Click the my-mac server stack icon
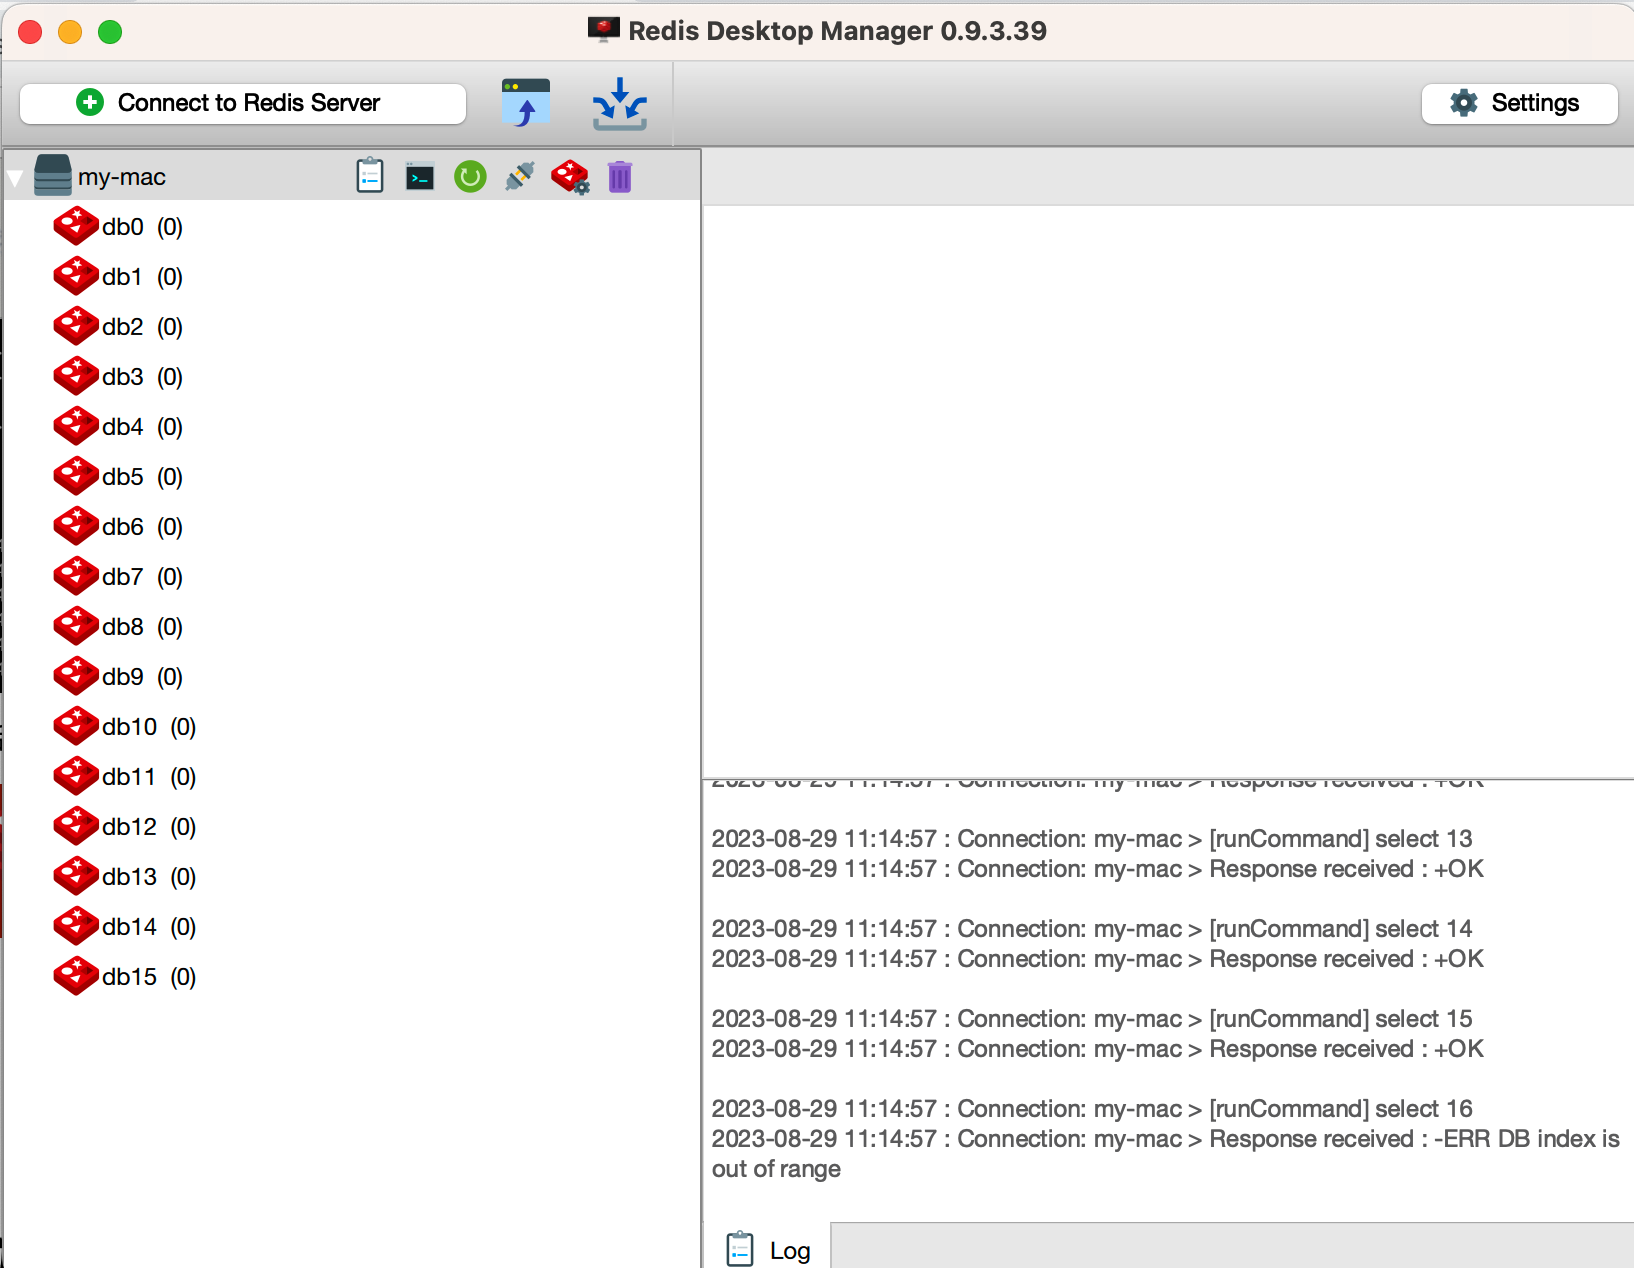Viewport: 1634px width, 1268px height. pos(52,175)
